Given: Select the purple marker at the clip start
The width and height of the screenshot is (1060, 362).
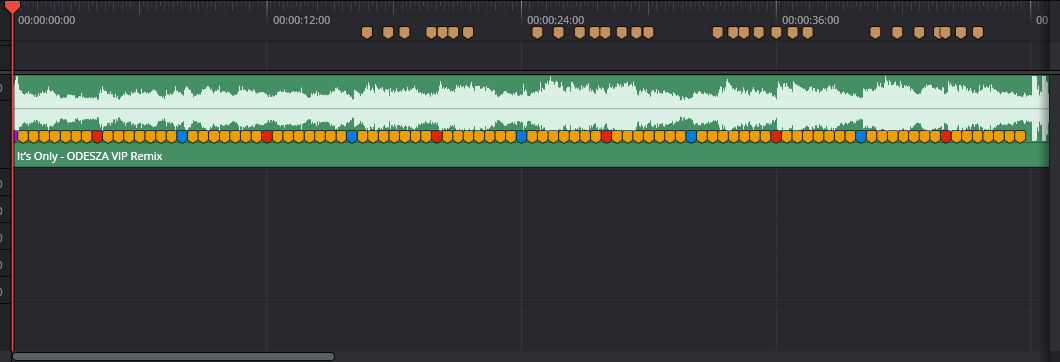Looking at the screenshot, I should click(x=15, y=136).
